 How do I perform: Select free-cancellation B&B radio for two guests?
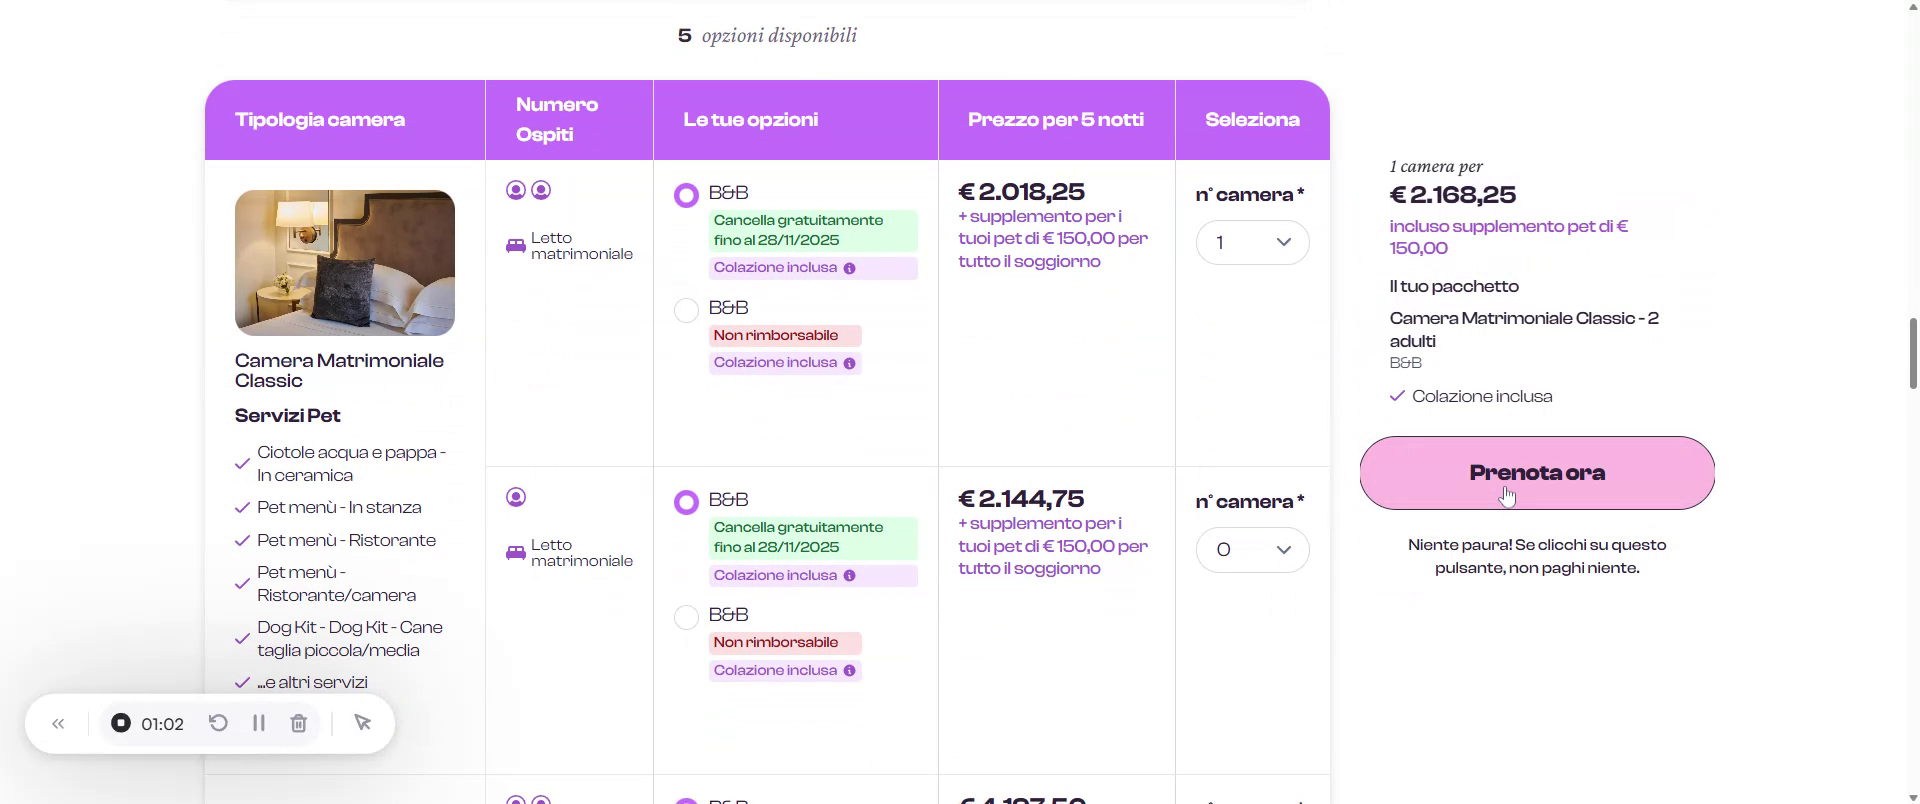tap(686, 196)
